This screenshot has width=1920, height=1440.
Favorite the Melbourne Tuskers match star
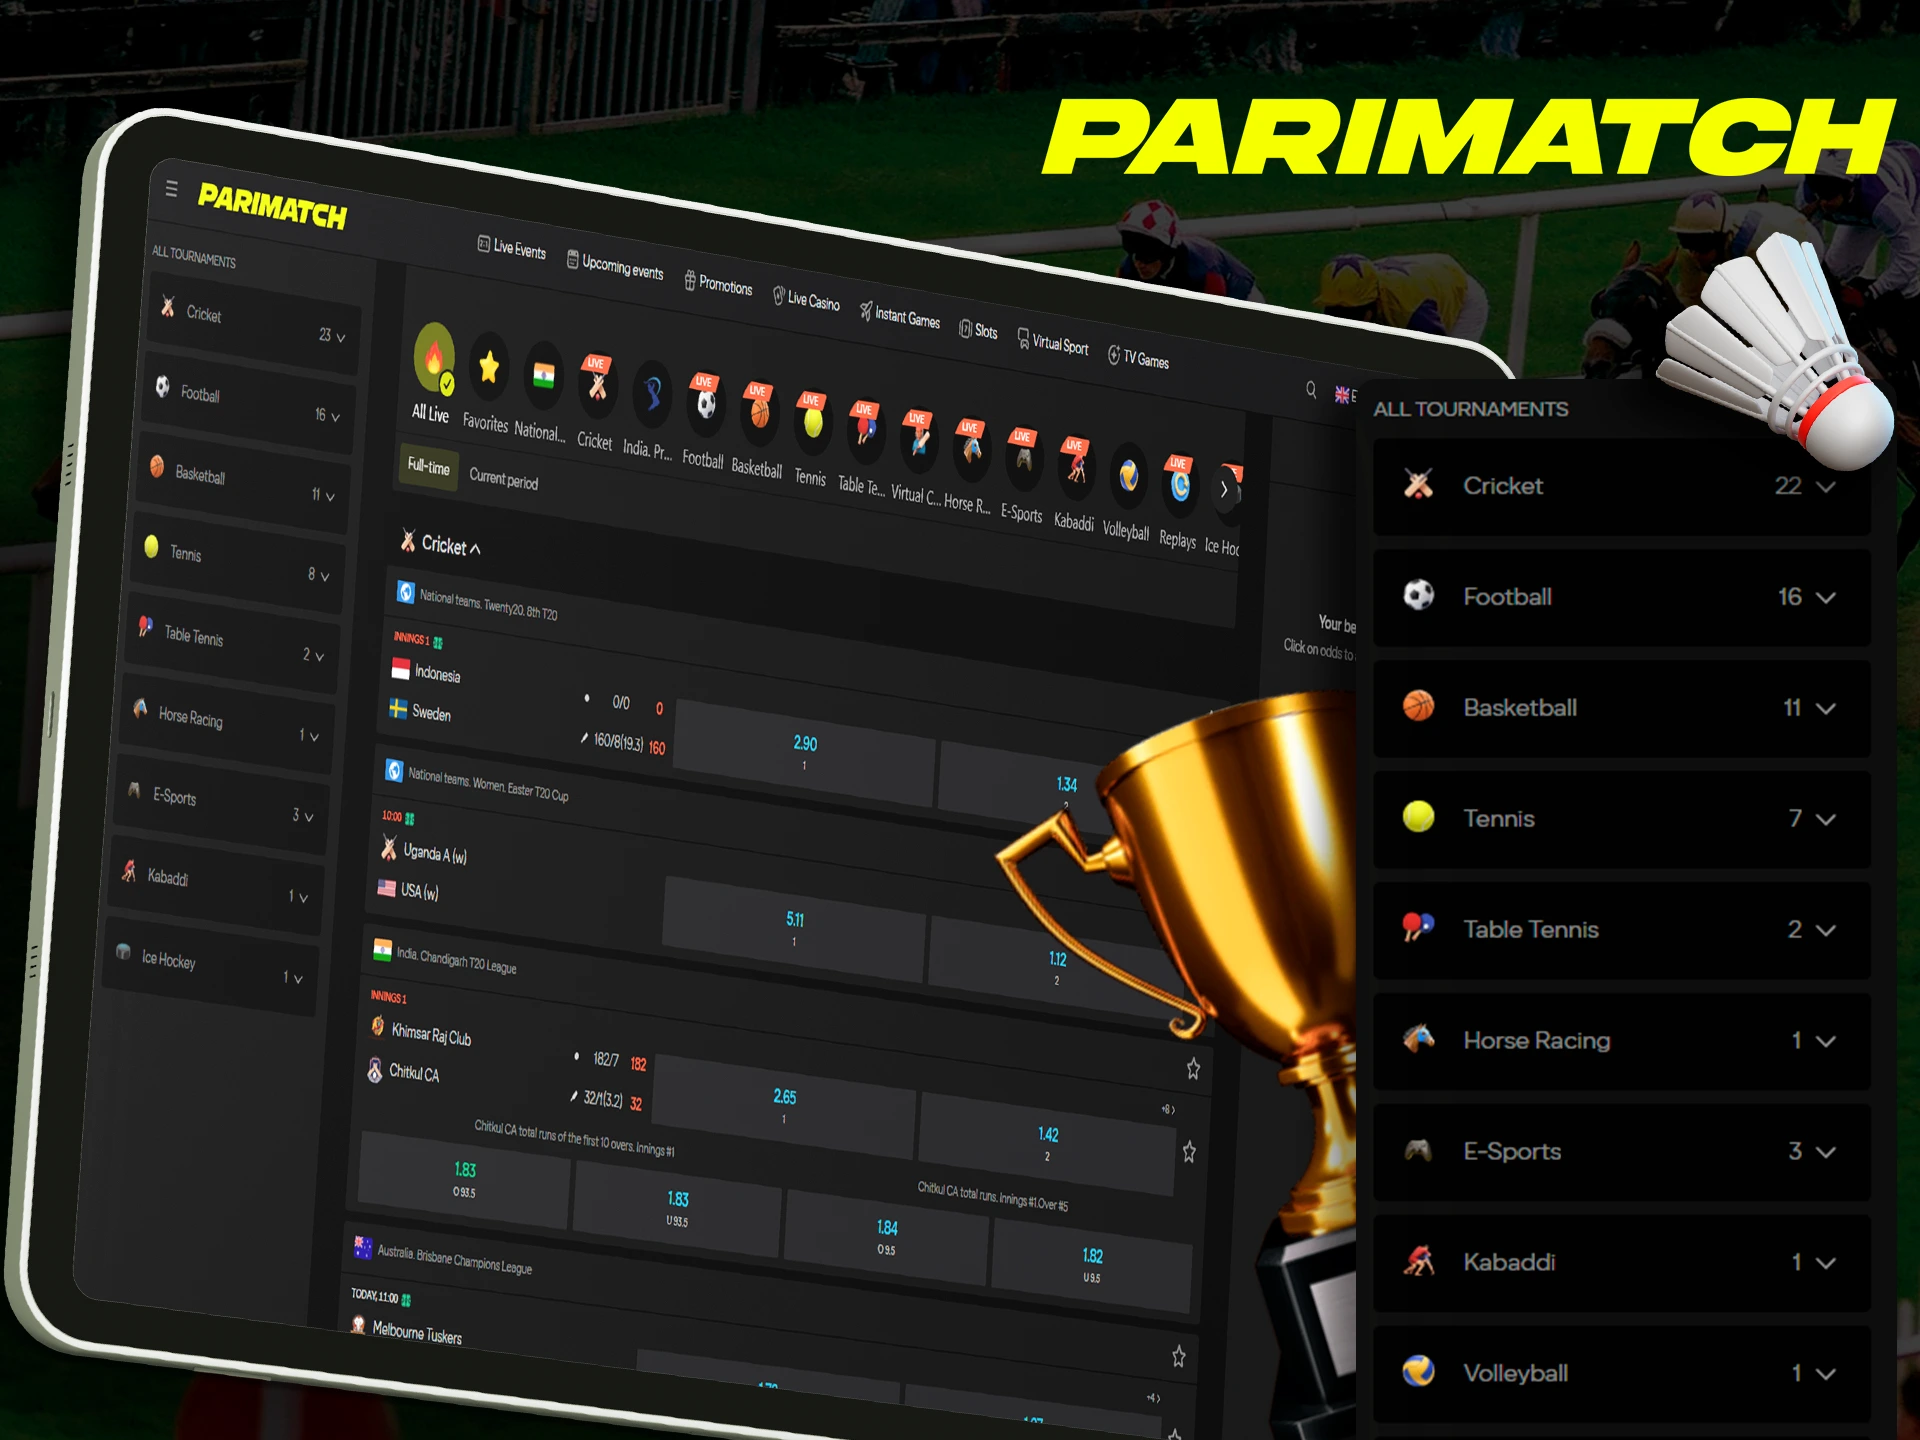1178,1358
